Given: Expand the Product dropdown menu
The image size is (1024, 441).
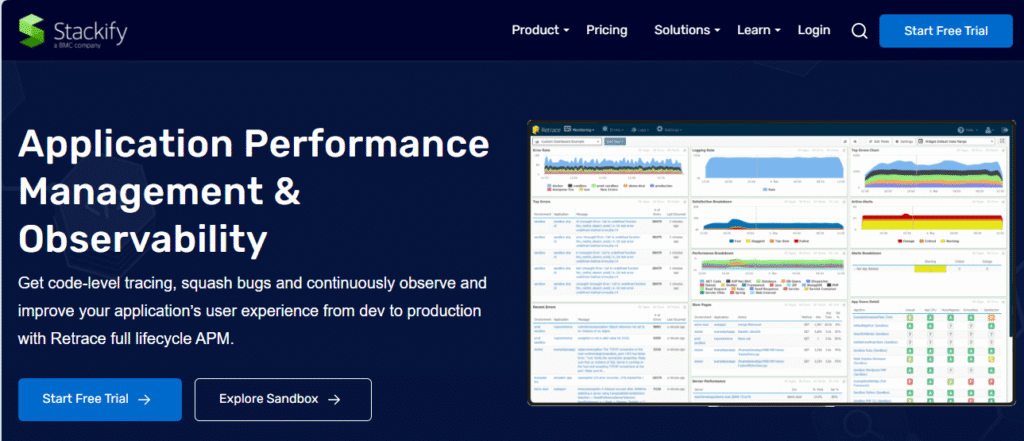Looking at the screenshot, I should point(540,30).
